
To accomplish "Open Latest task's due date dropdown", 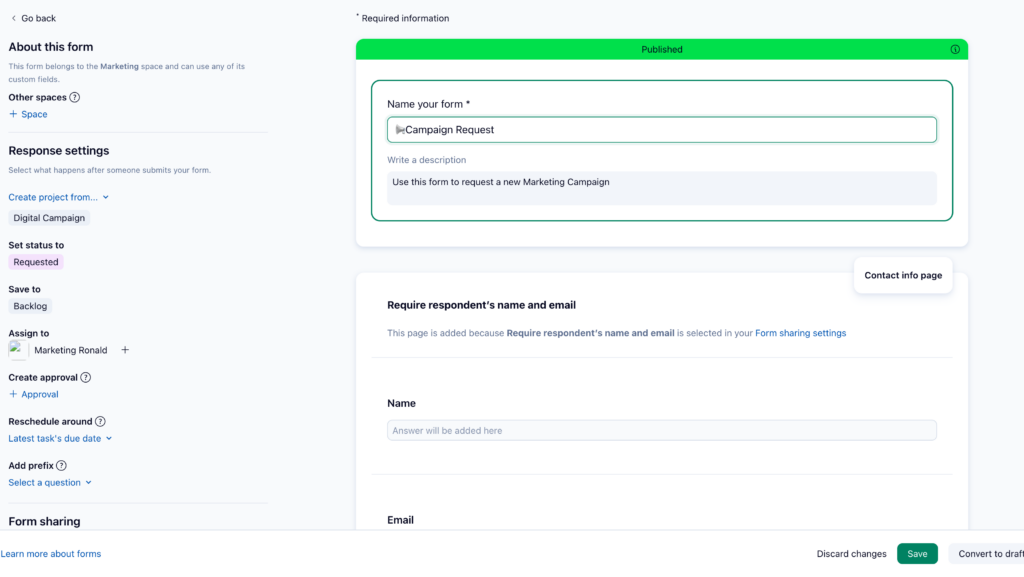I will coord(60,438).
